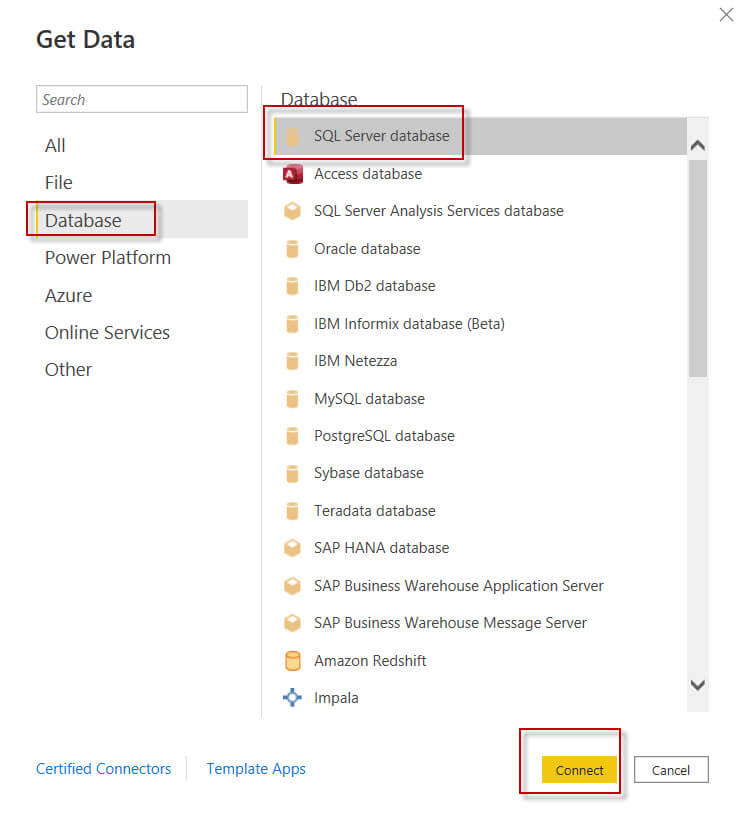
Task: Click the connector list scrollbar thumb
Action: tap(698, 265)
